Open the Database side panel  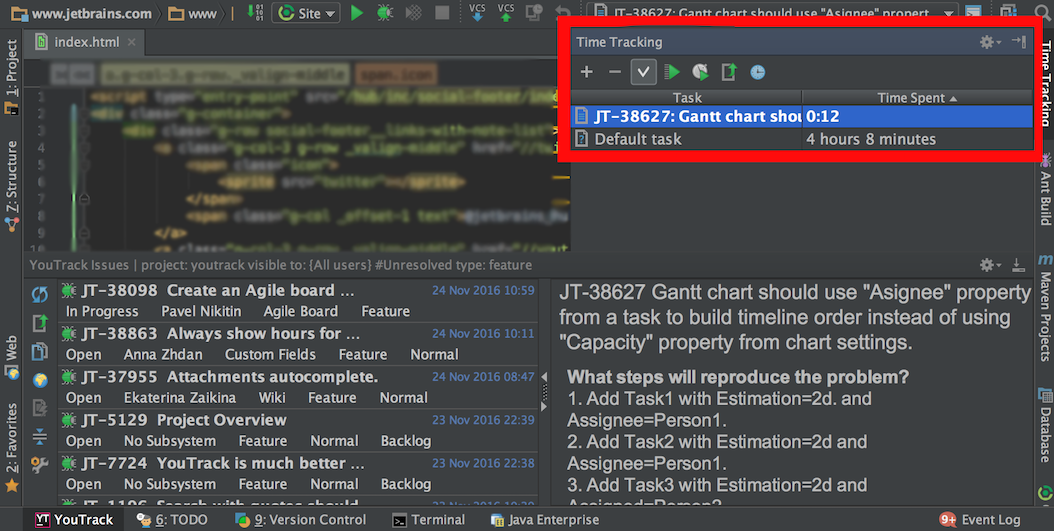[1045, 425]
